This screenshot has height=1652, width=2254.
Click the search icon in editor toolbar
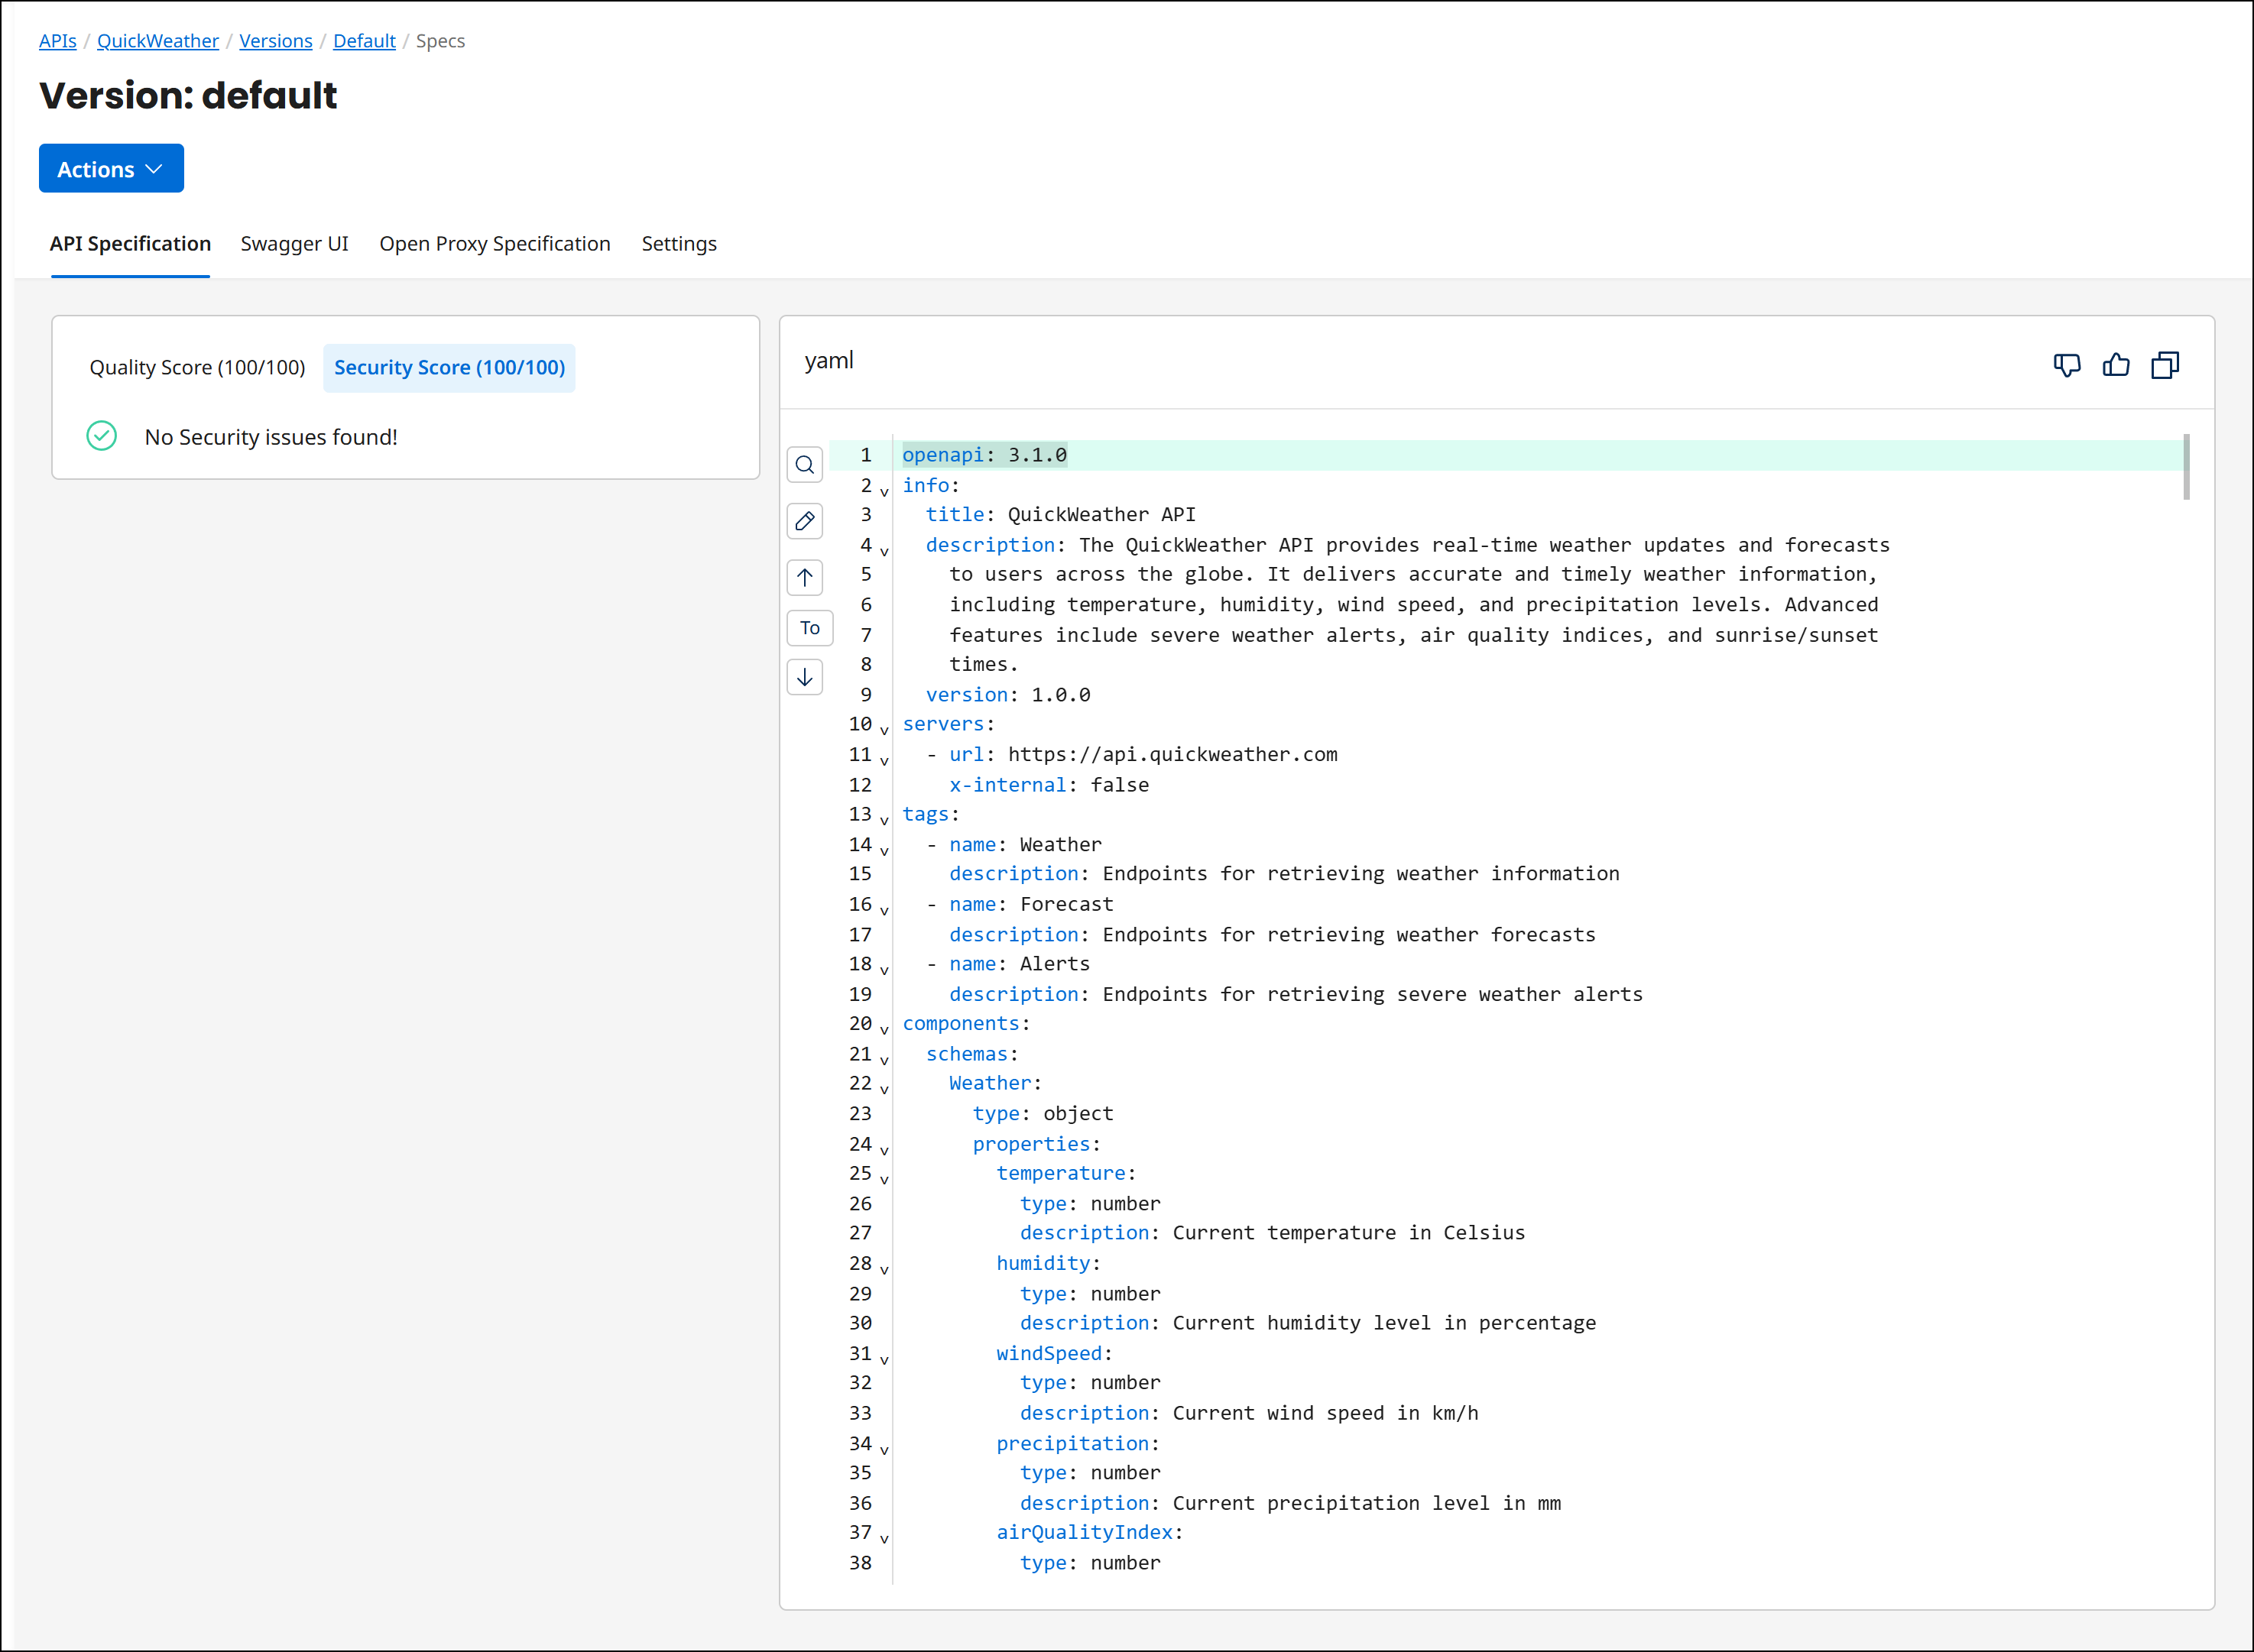pos(805,465)
